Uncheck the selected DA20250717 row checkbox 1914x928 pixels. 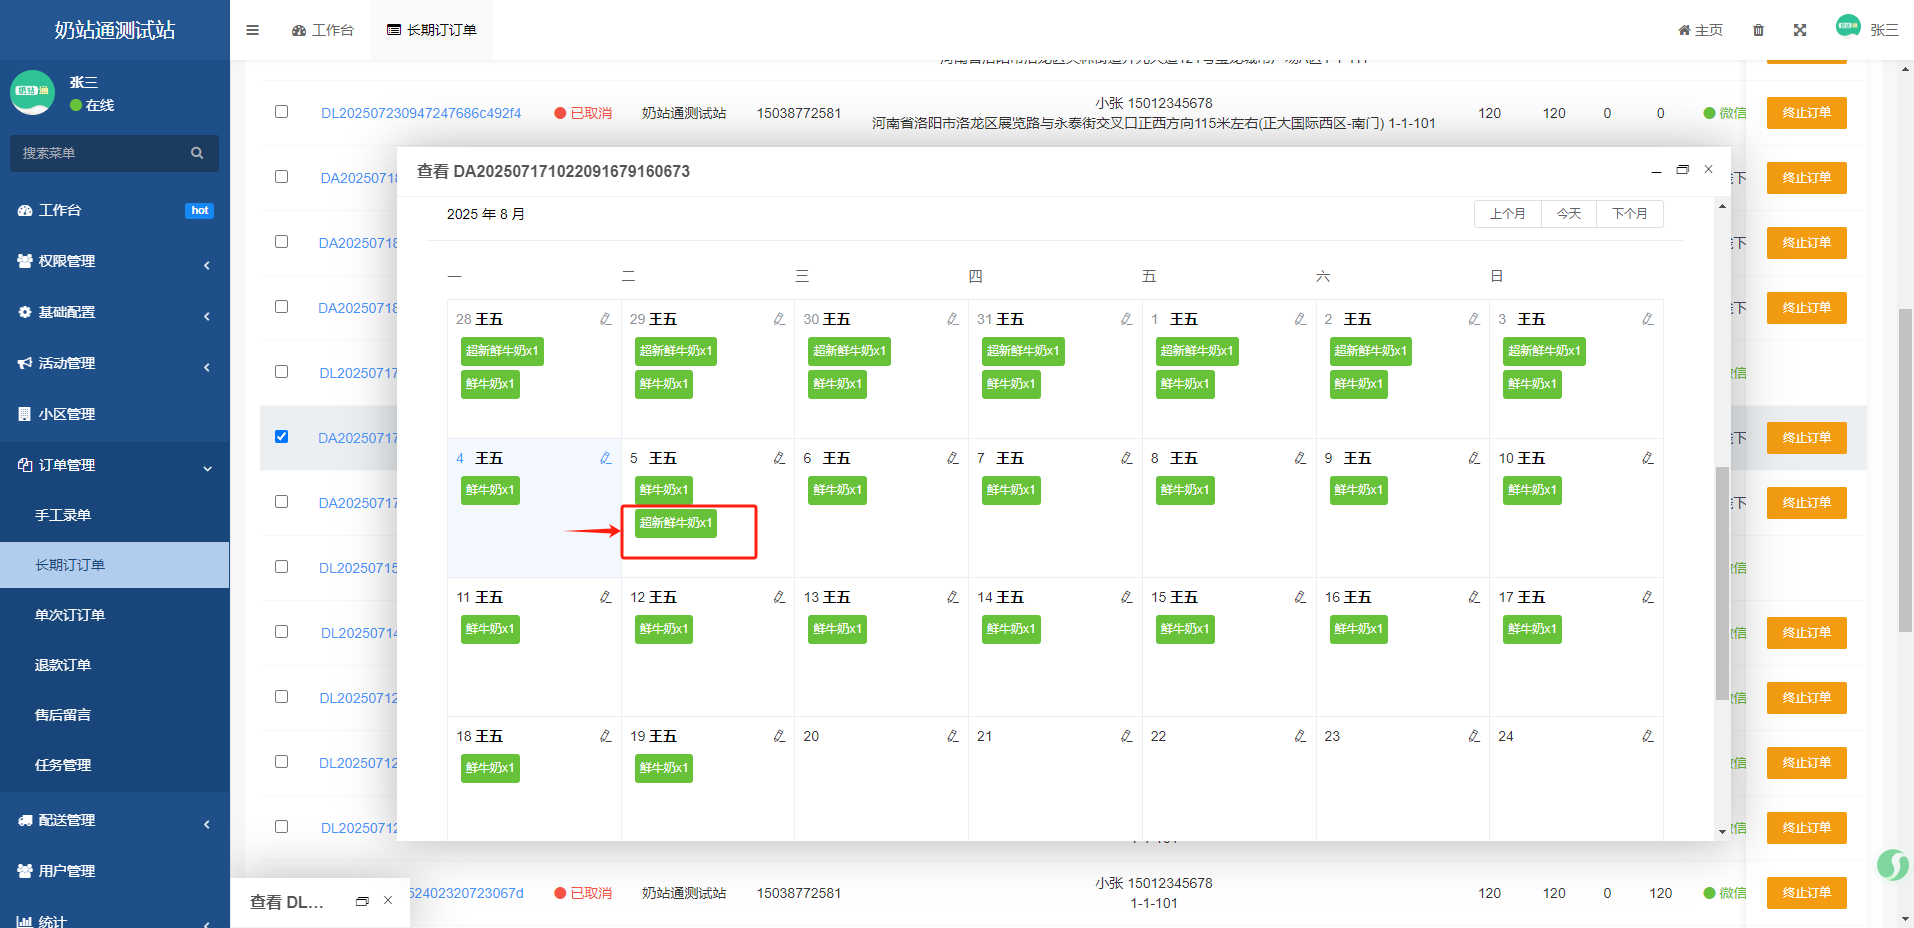(281, 437)
